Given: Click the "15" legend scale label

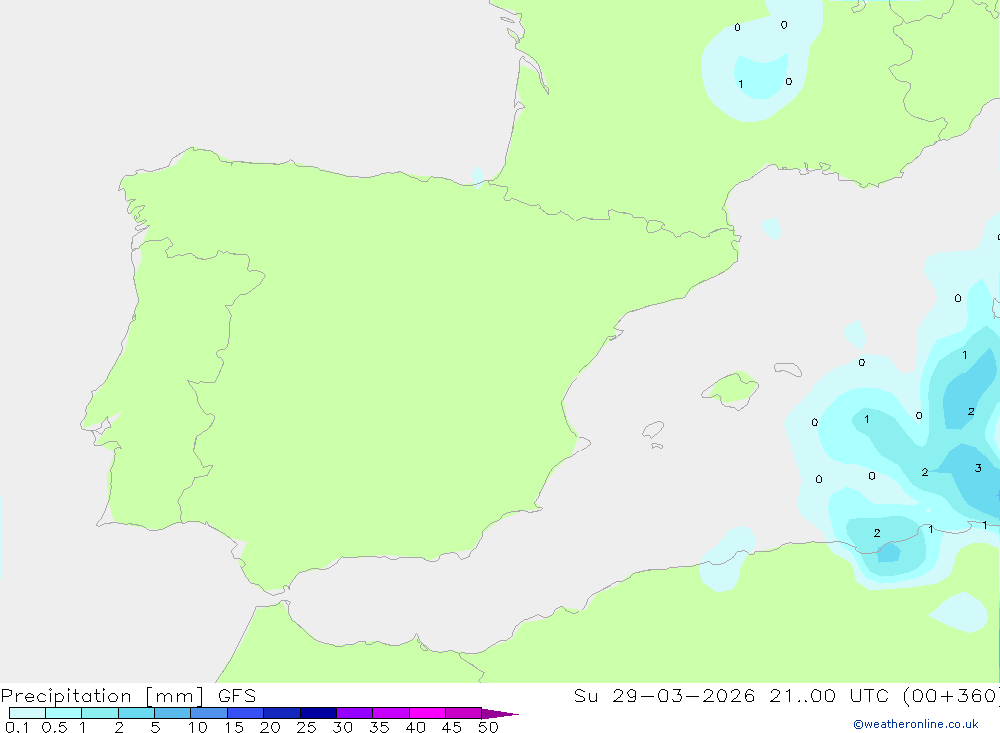Looking at the screenshot, I should pos(234,727).
